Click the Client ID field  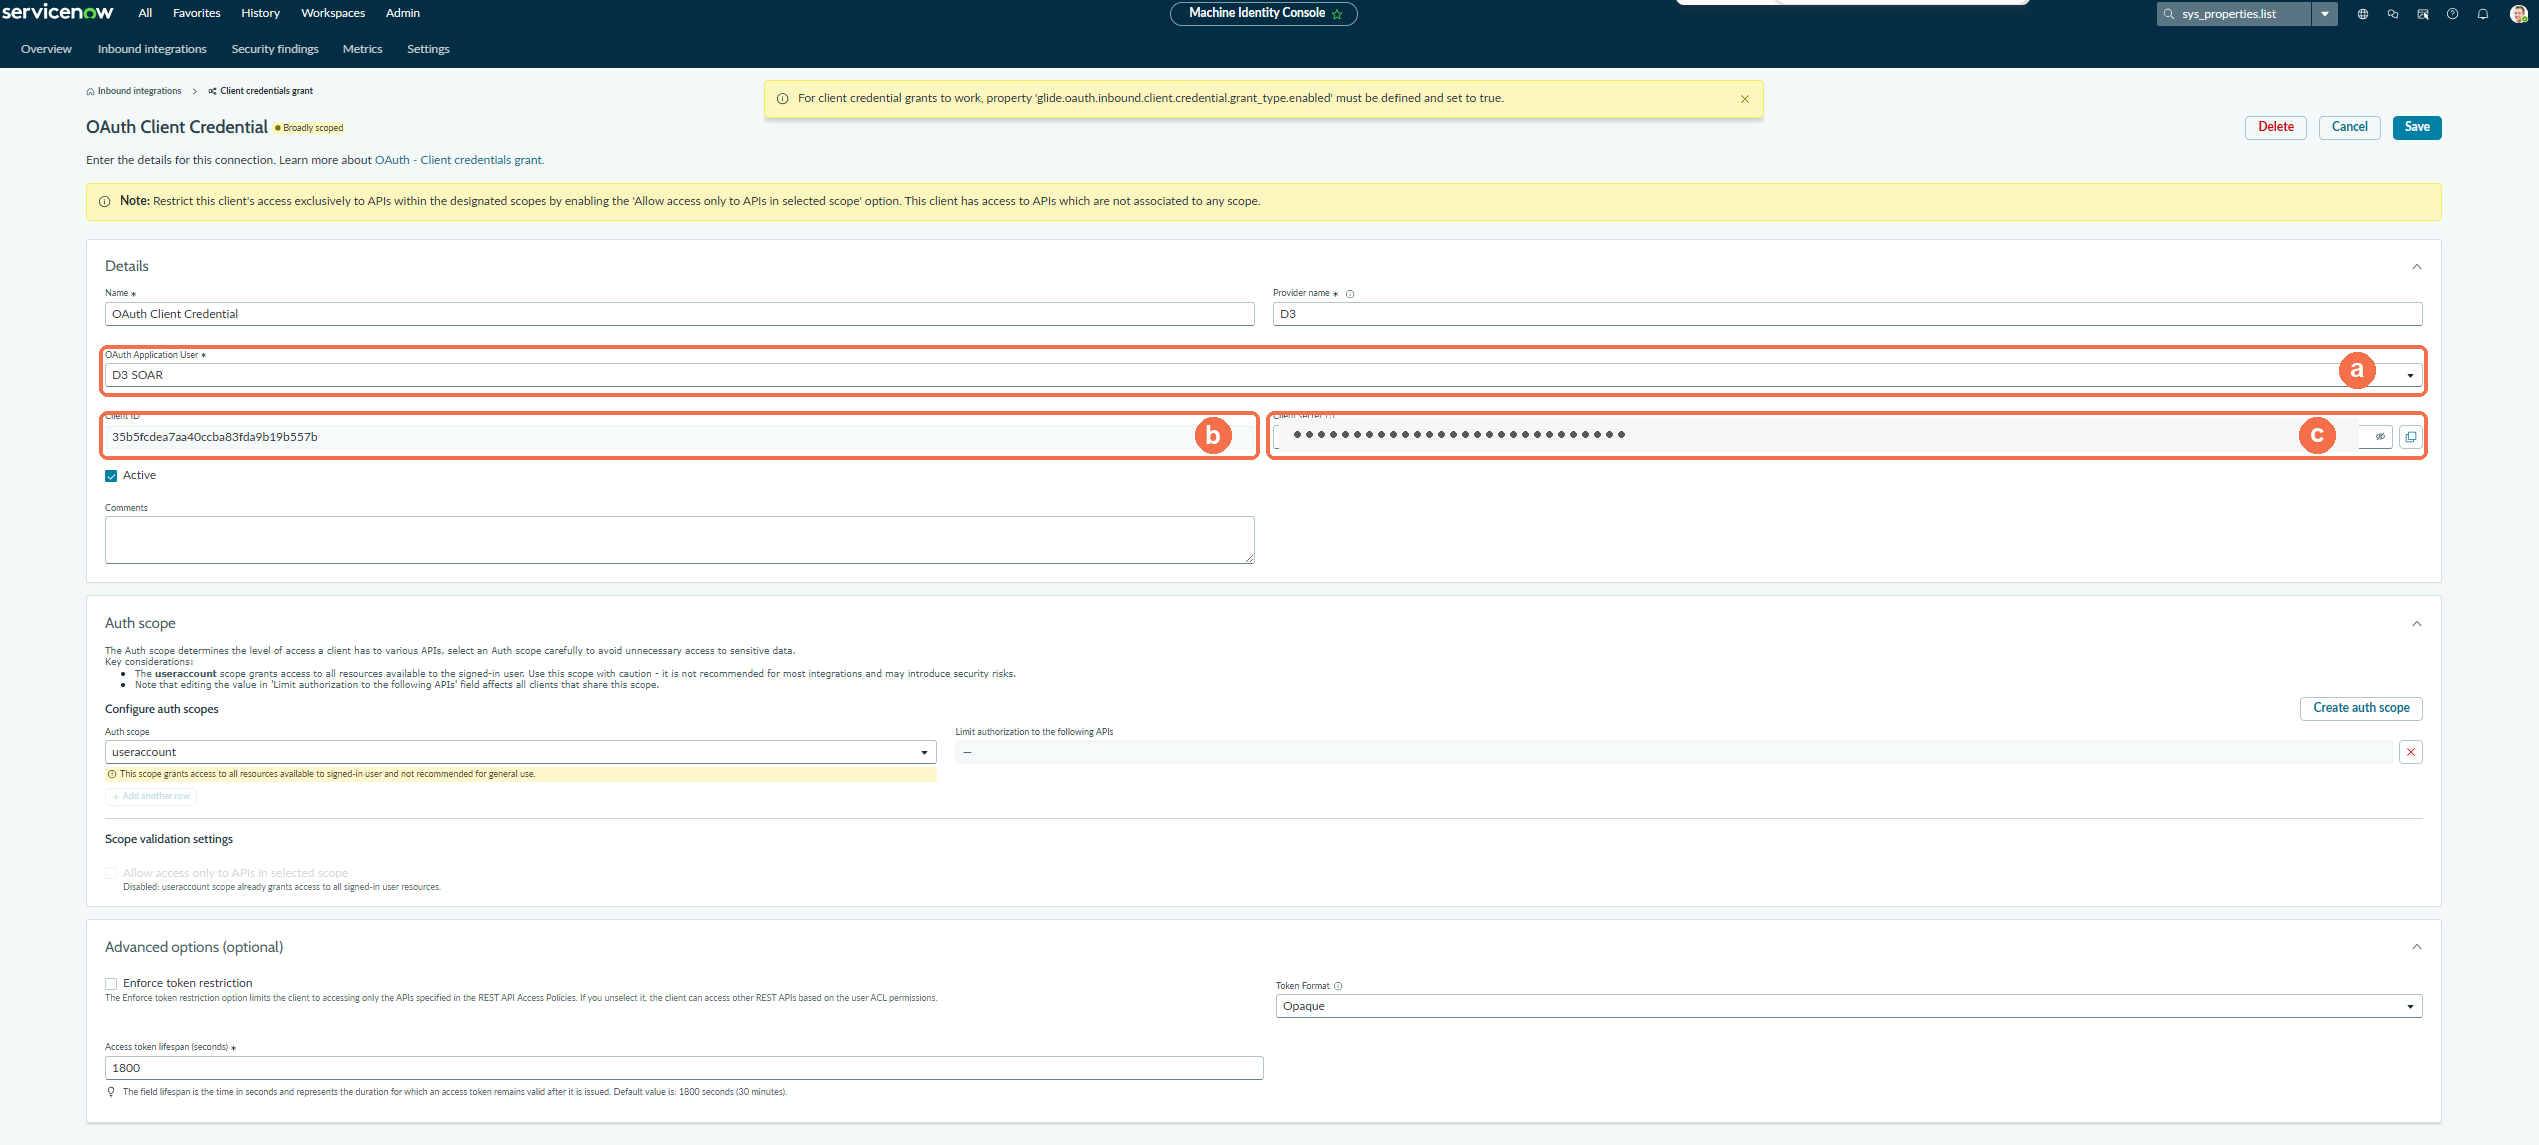pyautogui.click(x=679, y=437)
